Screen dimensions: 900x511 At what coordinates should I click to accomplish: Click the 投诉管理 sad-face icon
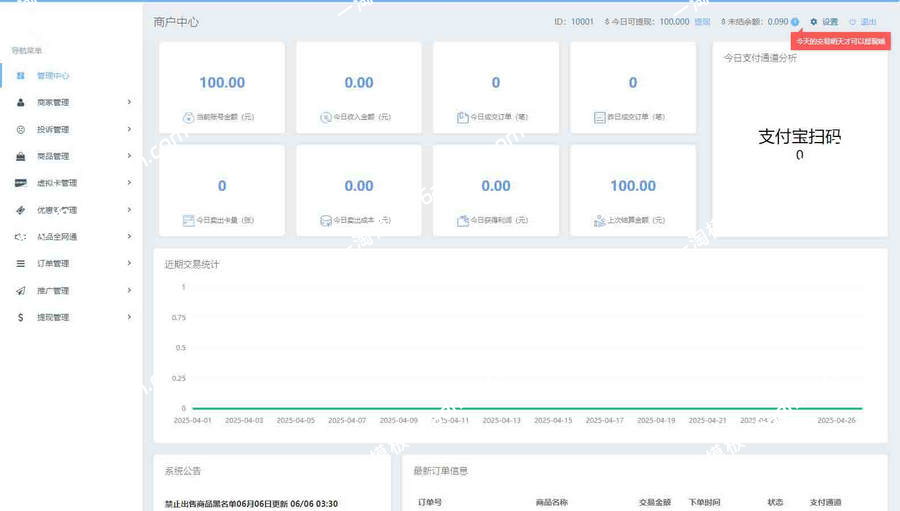click(x=21, y=129)
